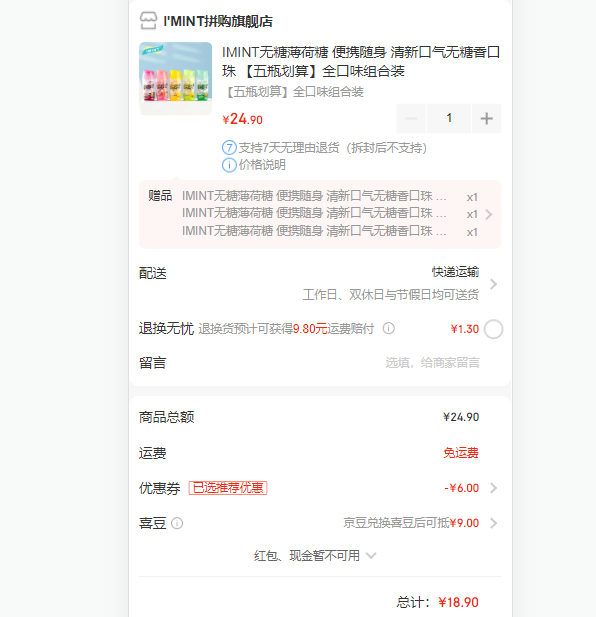The image size is (596, 617).
Task: Click the coupon discount -¥6.00
Action: pyautogui.click(x=461, y=488)
